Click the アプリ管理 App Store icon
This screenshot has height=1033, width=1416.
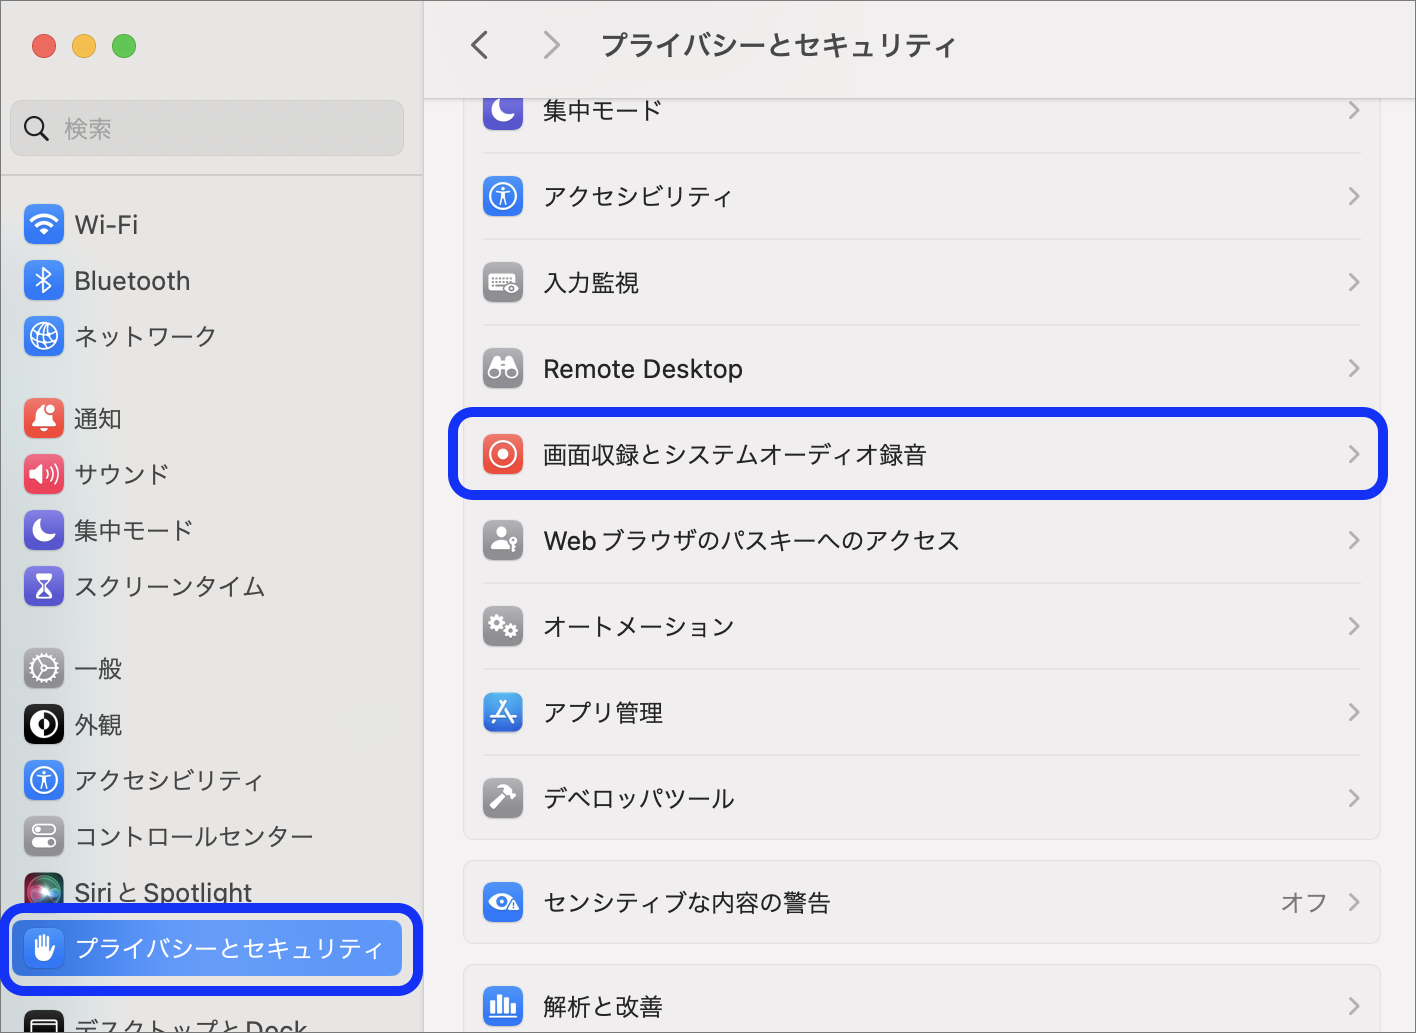503,713
